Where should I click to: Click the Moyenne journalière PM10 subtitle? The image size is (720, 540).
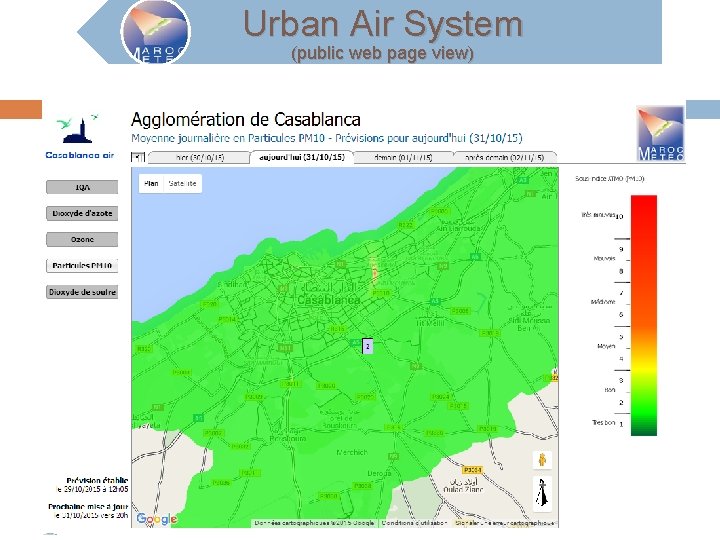click(326, 138)
